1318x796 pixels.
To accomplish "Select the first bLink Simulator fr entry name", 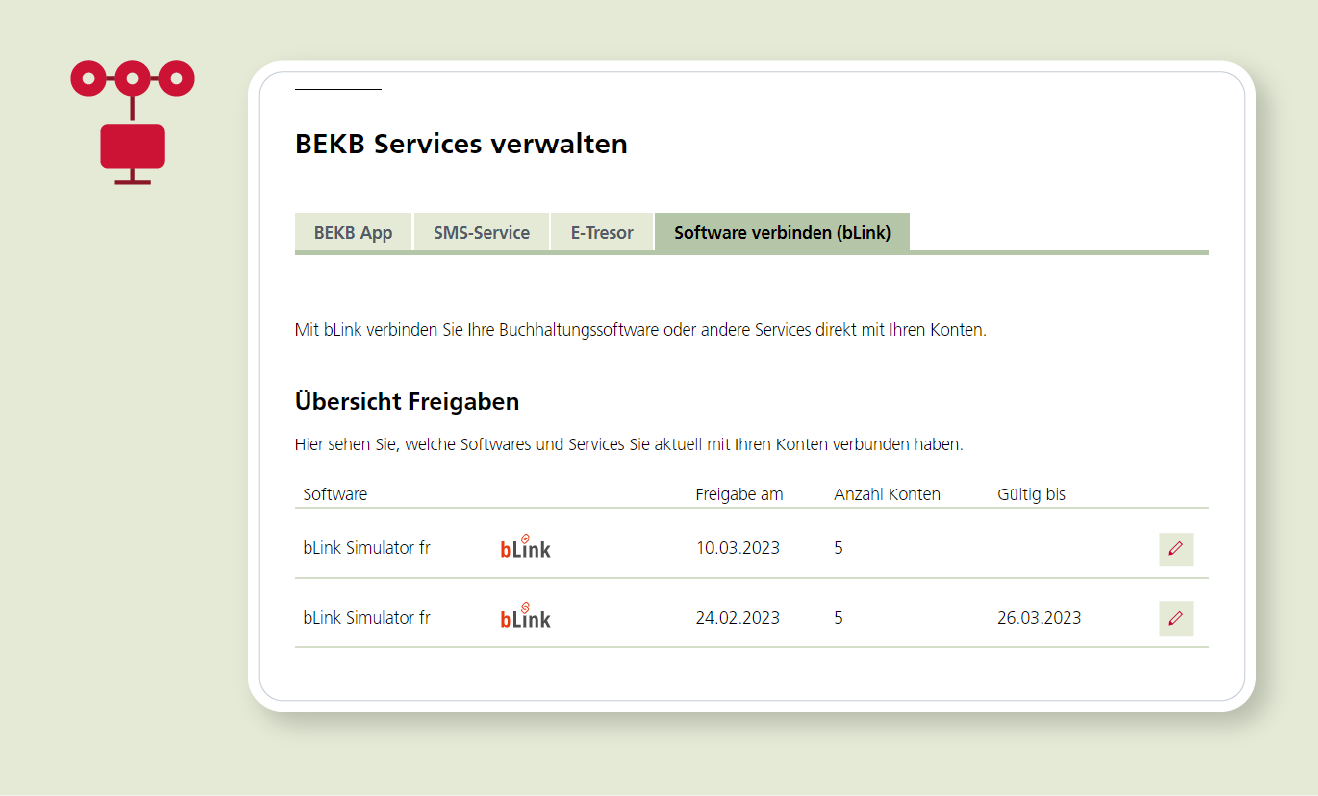I will tap(367, 548).
